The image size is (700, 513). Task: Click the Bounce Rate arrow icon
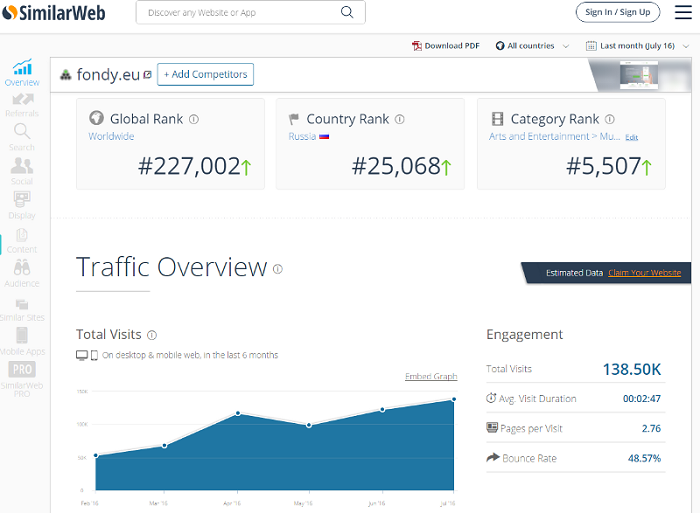492,457
